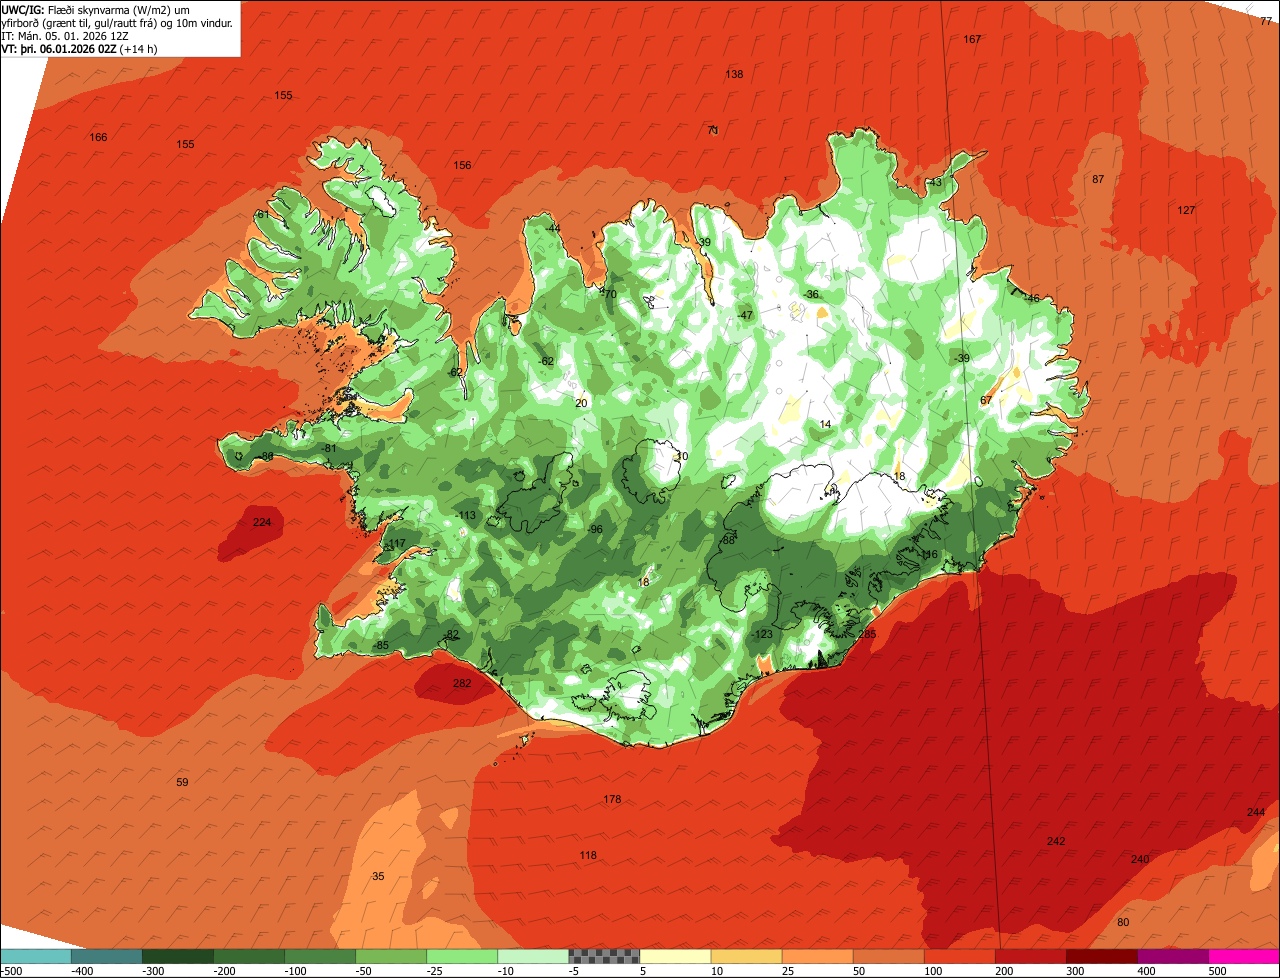
Task: Click the map value 14 in the eastern highlands
Action: pos(825,424)
